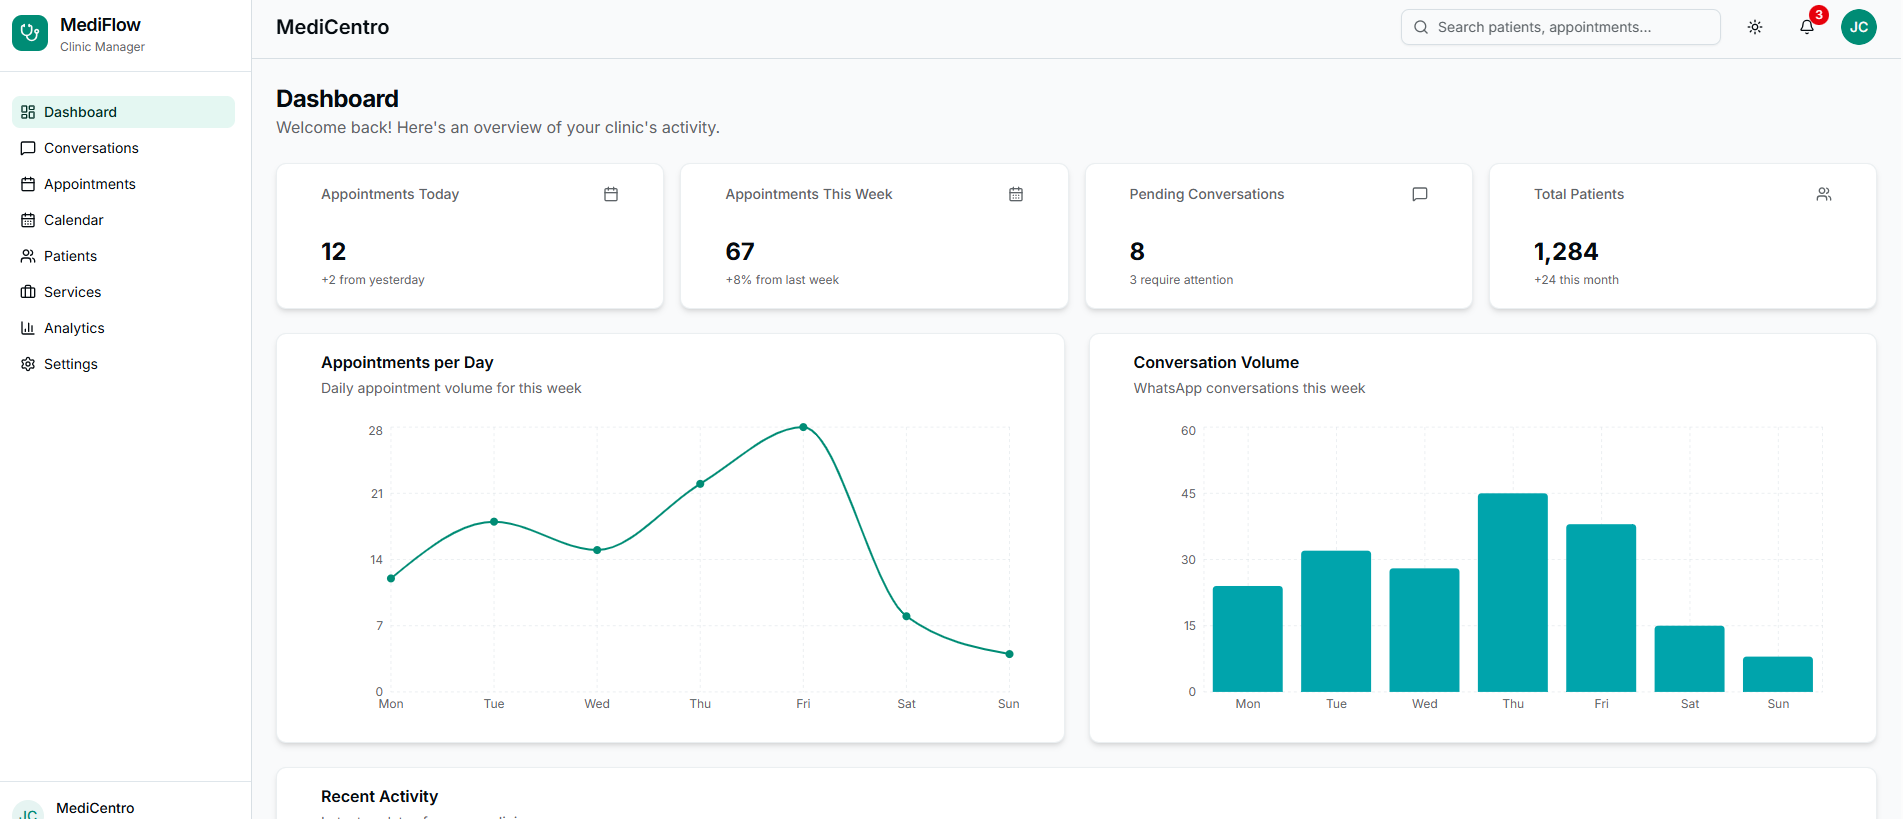Select the Appointments This Week card
The image size is (1903, 819).
pyautogui.click(x=874, y=236)
